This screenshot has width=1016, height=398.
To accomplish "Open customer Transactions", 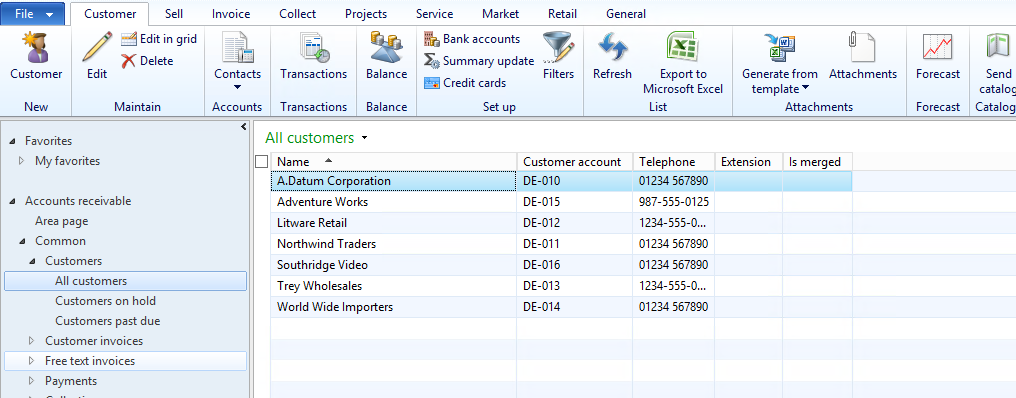I will tap(314, 56).
